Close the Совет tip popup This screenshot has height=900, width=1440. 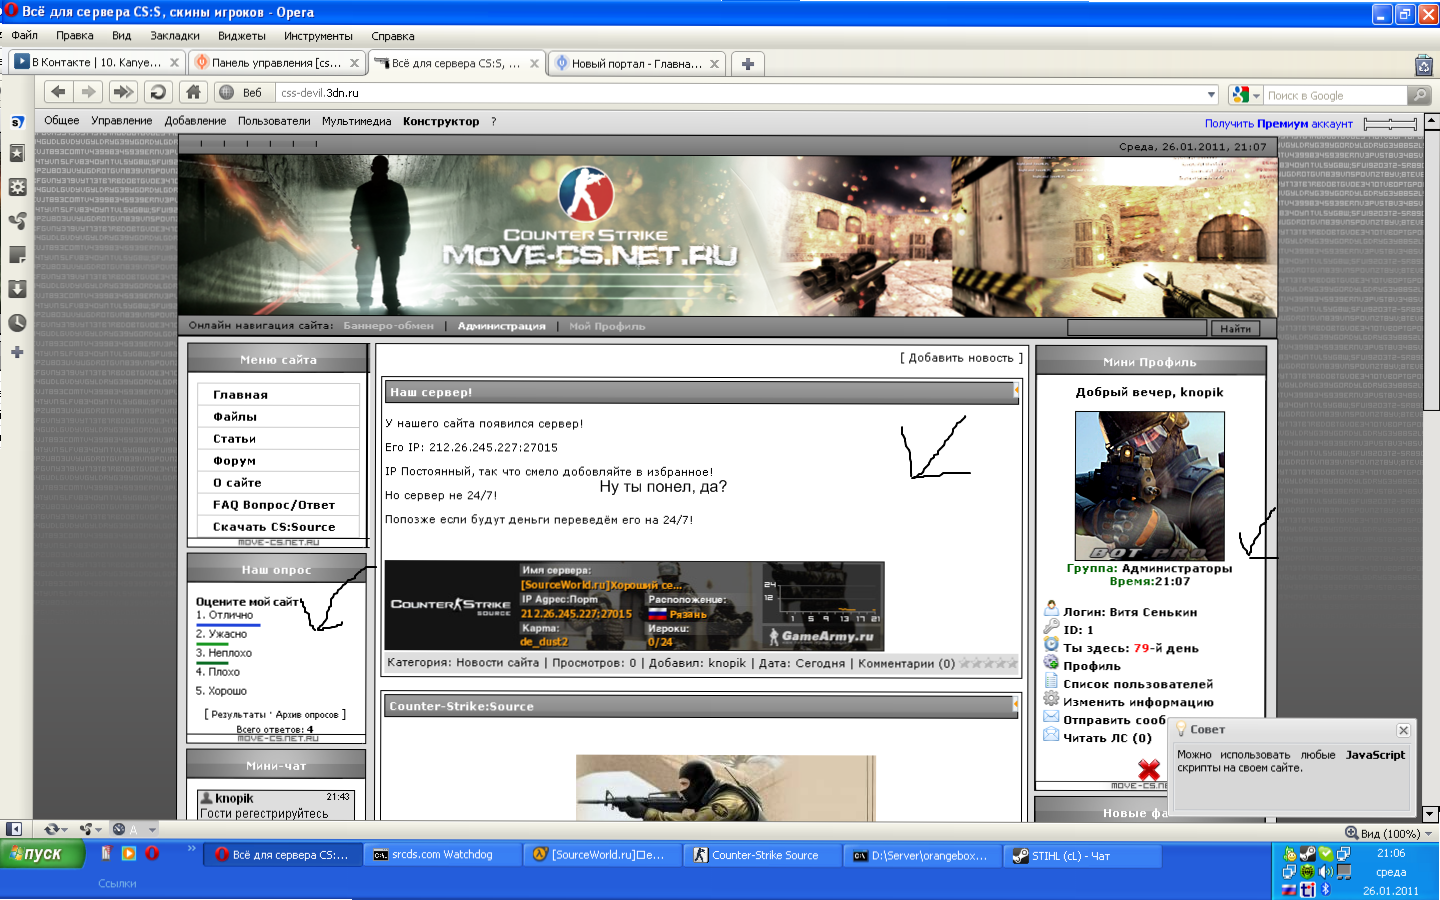[x=1403, y=730]
